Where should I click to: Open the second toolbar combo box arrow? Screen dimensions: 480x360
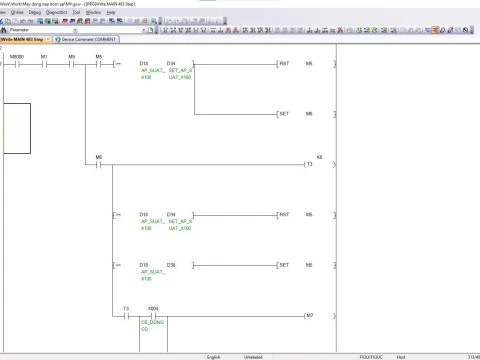coord(144,30)
